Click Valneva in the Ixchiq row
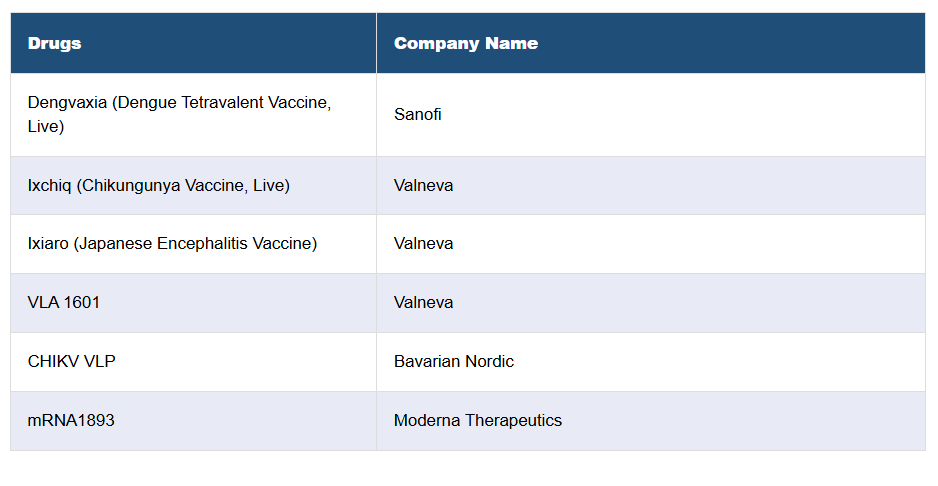 click(x=423, y=185)
